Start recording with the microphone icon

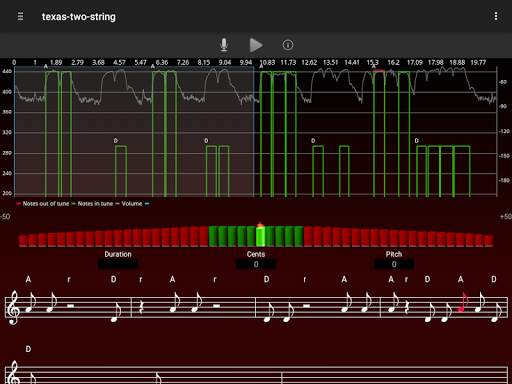tap(224, 45)
